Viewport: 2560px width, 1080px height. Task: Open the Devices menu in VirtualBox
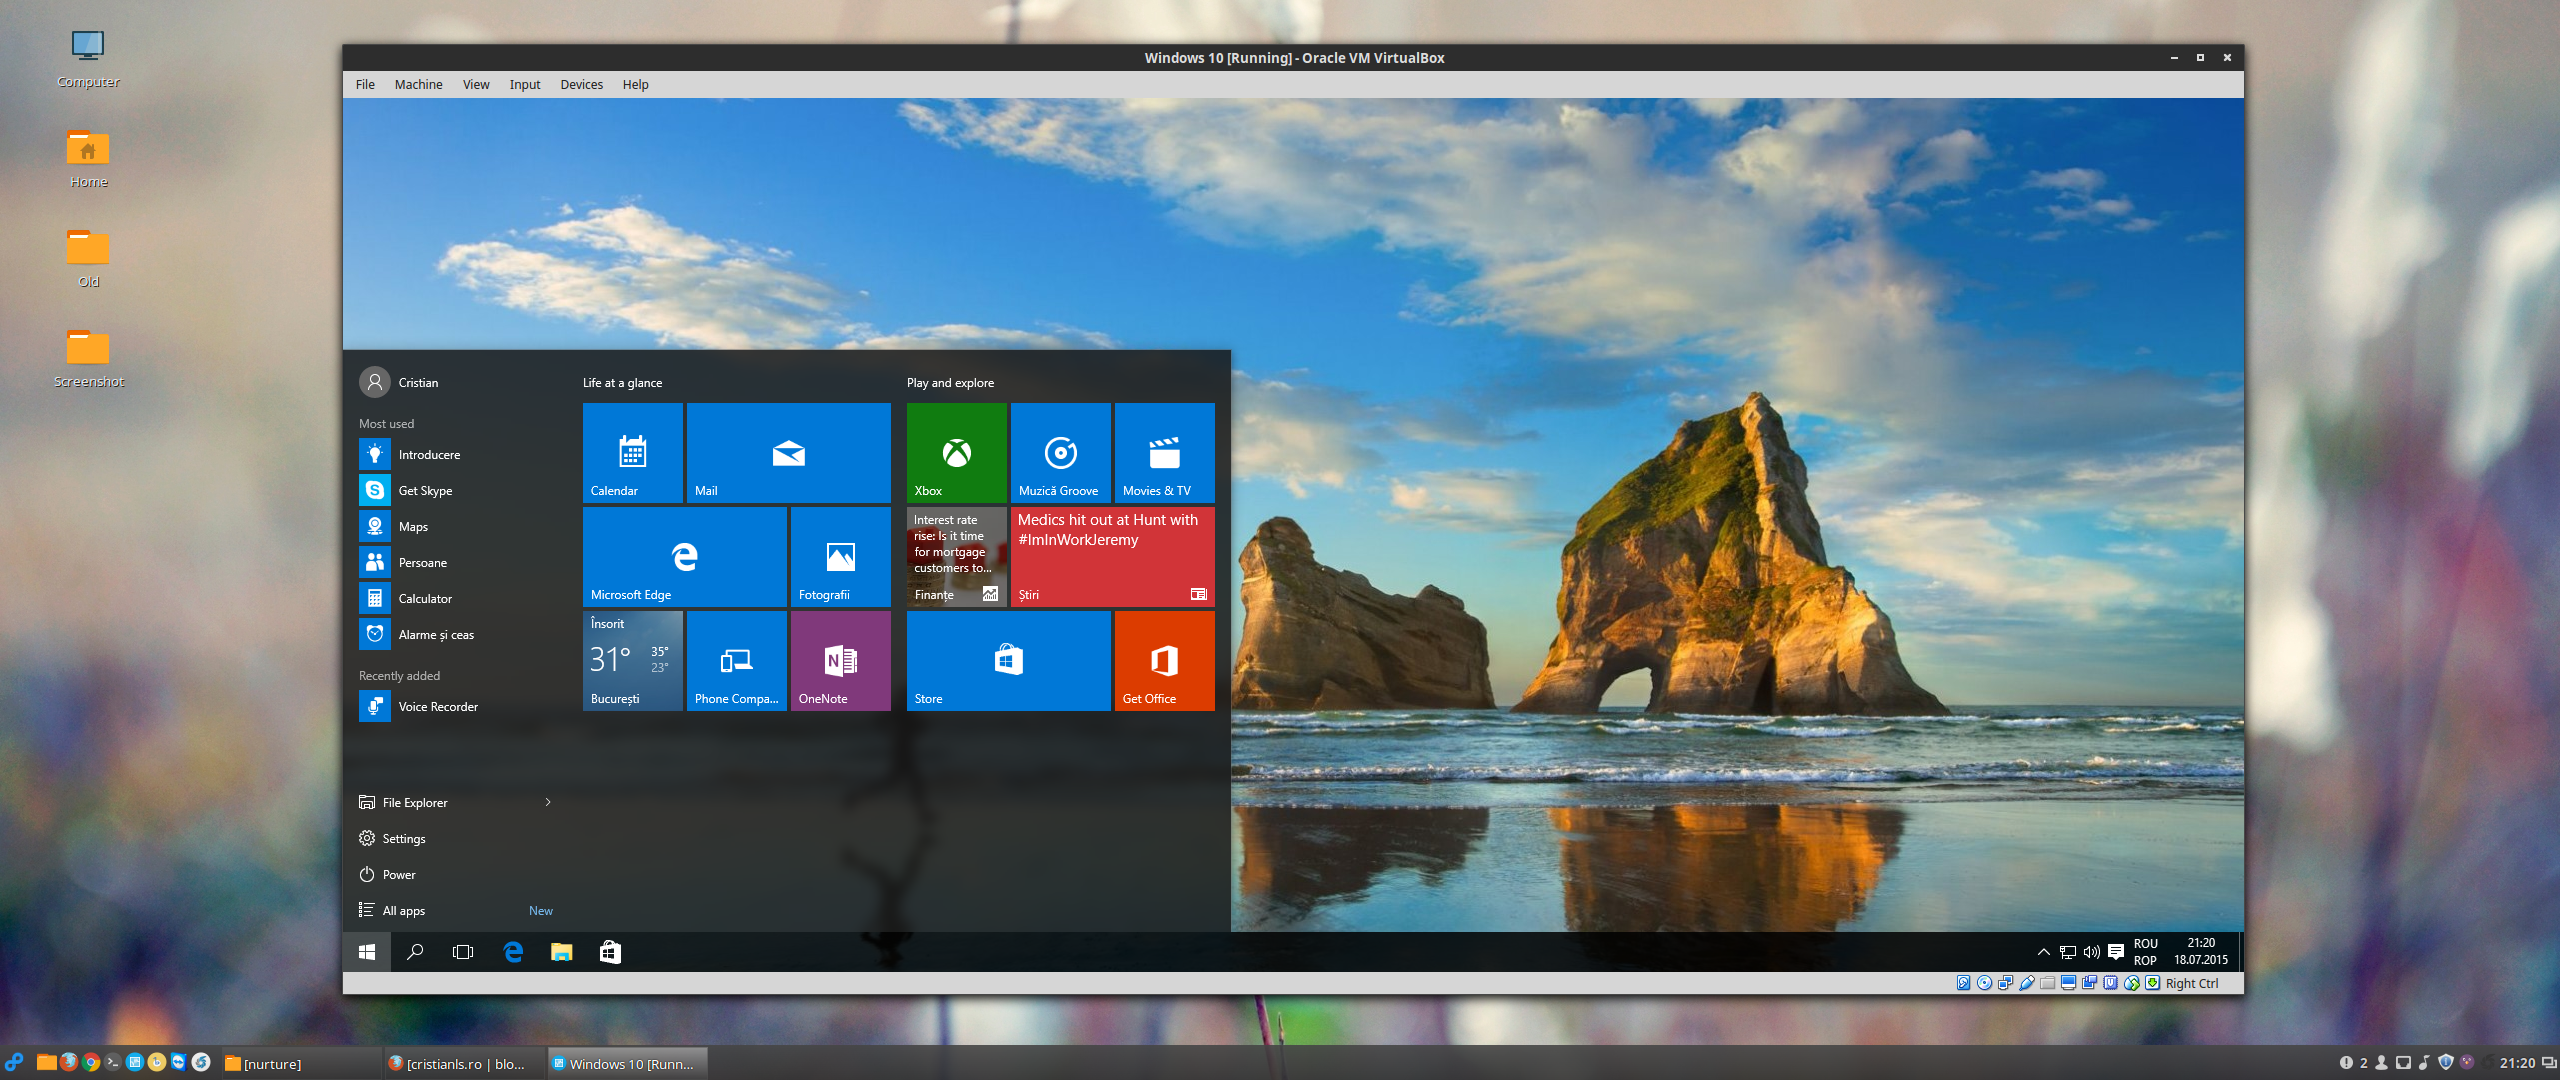click(x=581, y=85)
